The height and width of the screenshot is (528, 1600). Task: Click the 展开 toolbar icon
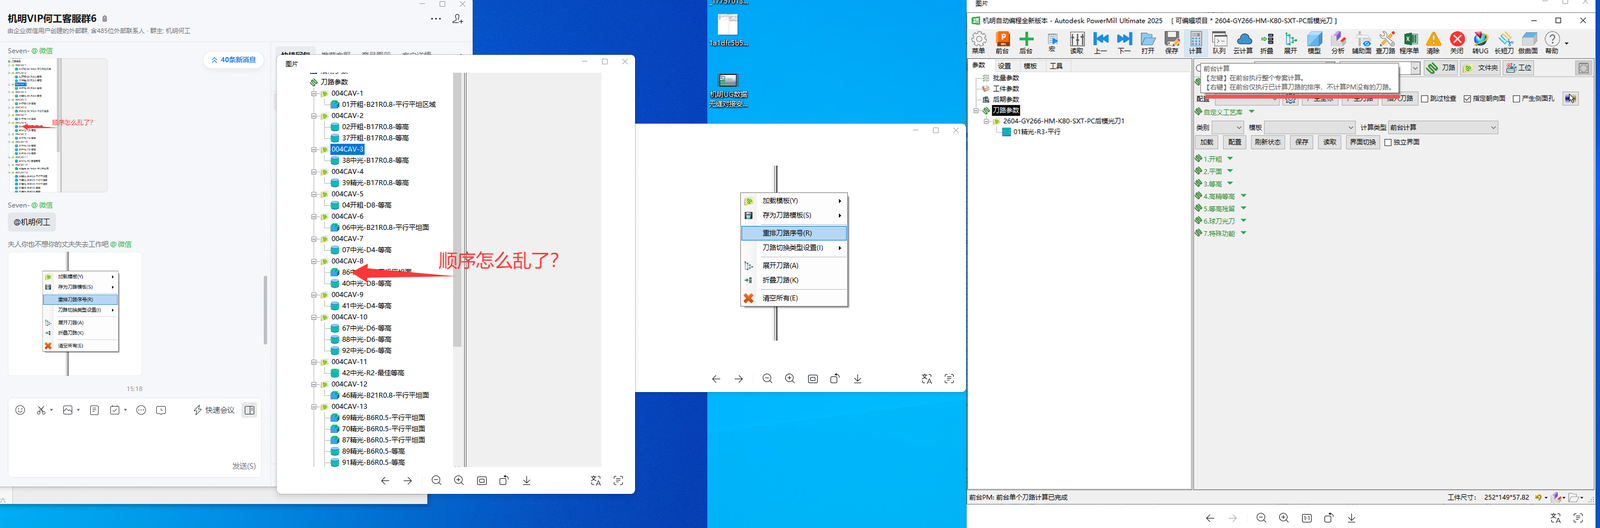1290,42
